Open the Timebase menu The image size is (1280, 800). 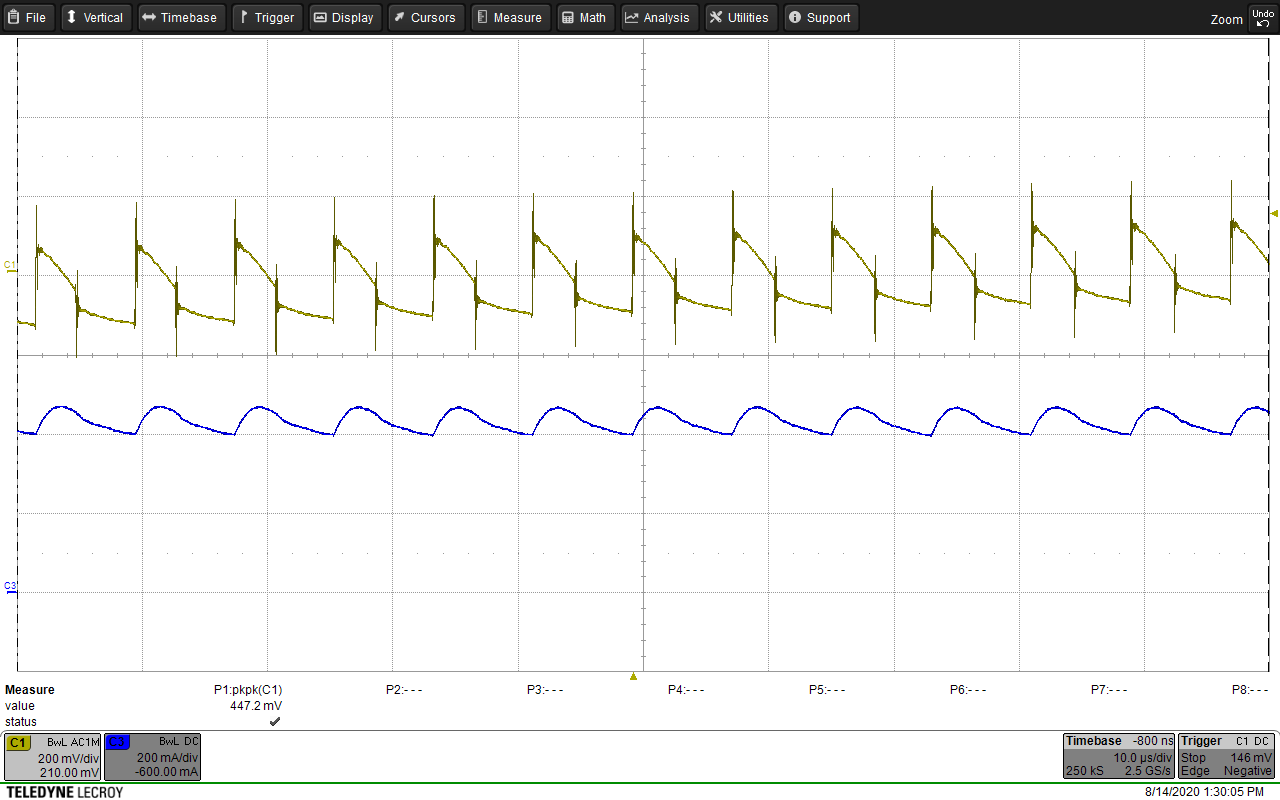point(180,17)
